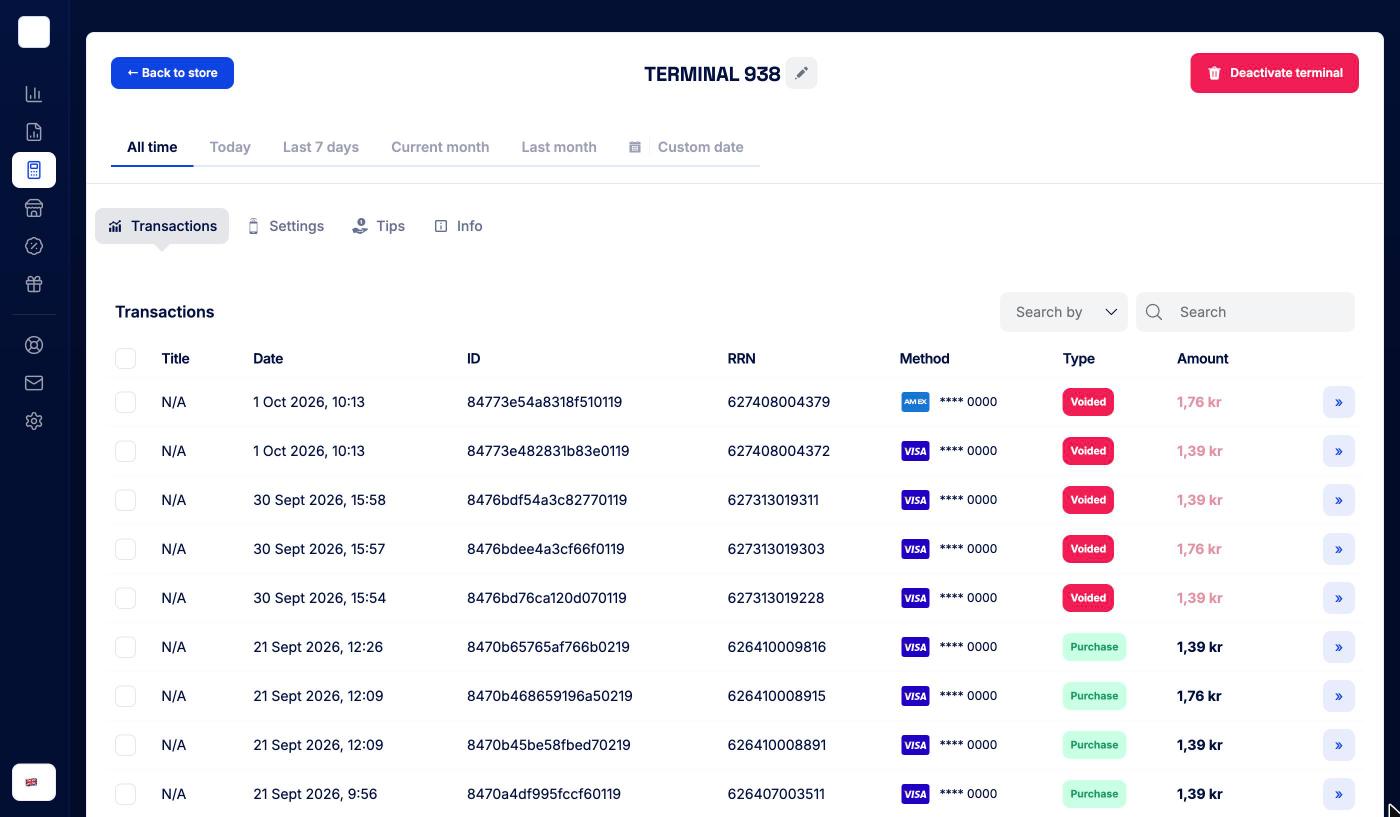Image resolution: width=1400 pixels, height=817 pixels.
Task: Expand the Search by dropdown
Action: 1064,312
